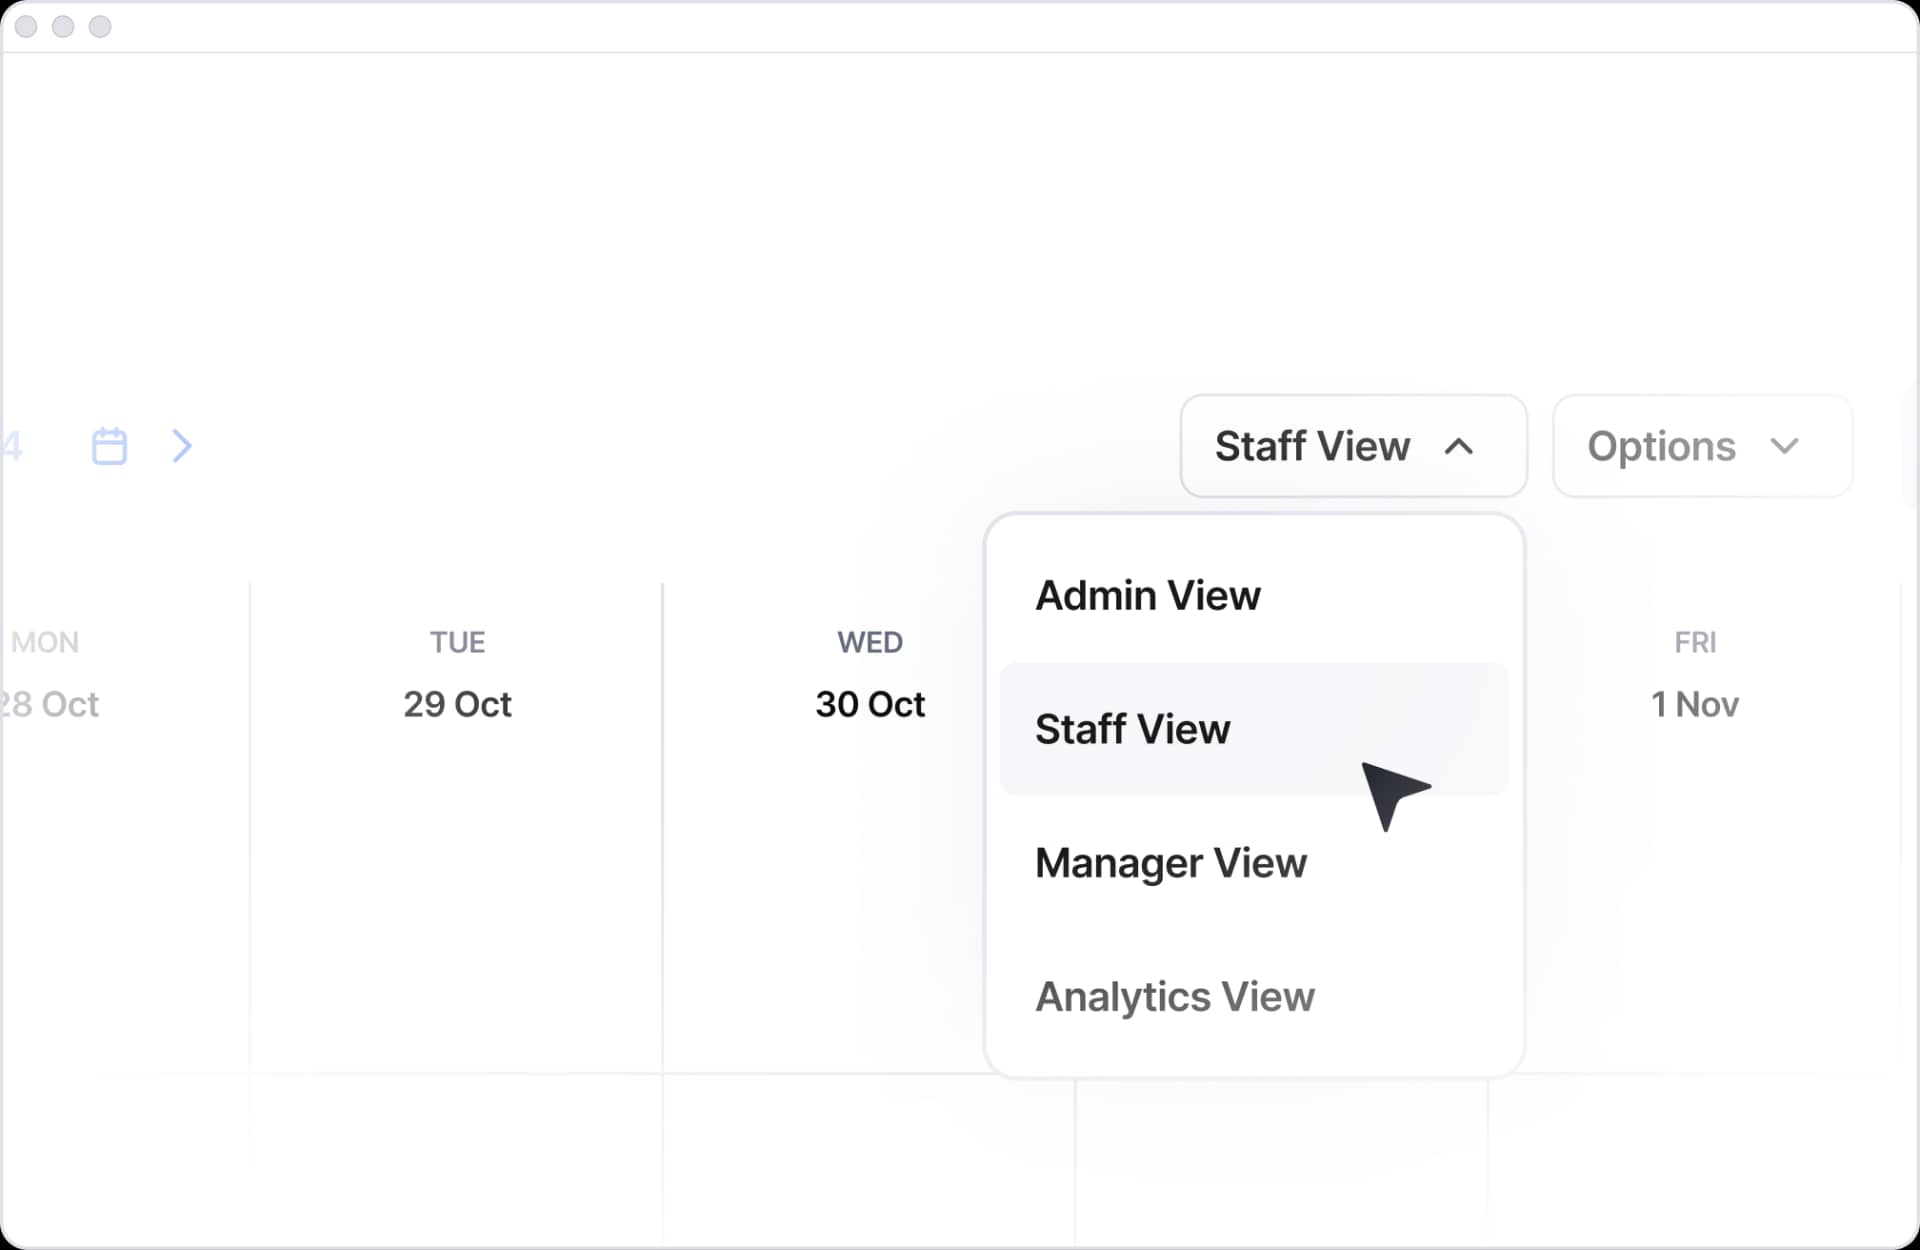Click the down chevron in Options

point(1784,446)
